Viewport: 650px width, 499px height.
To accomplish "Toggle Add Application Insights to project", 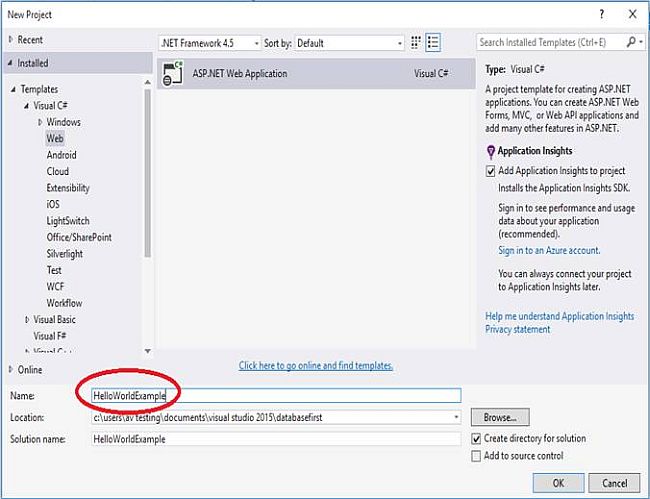I will tap(490, 171).
